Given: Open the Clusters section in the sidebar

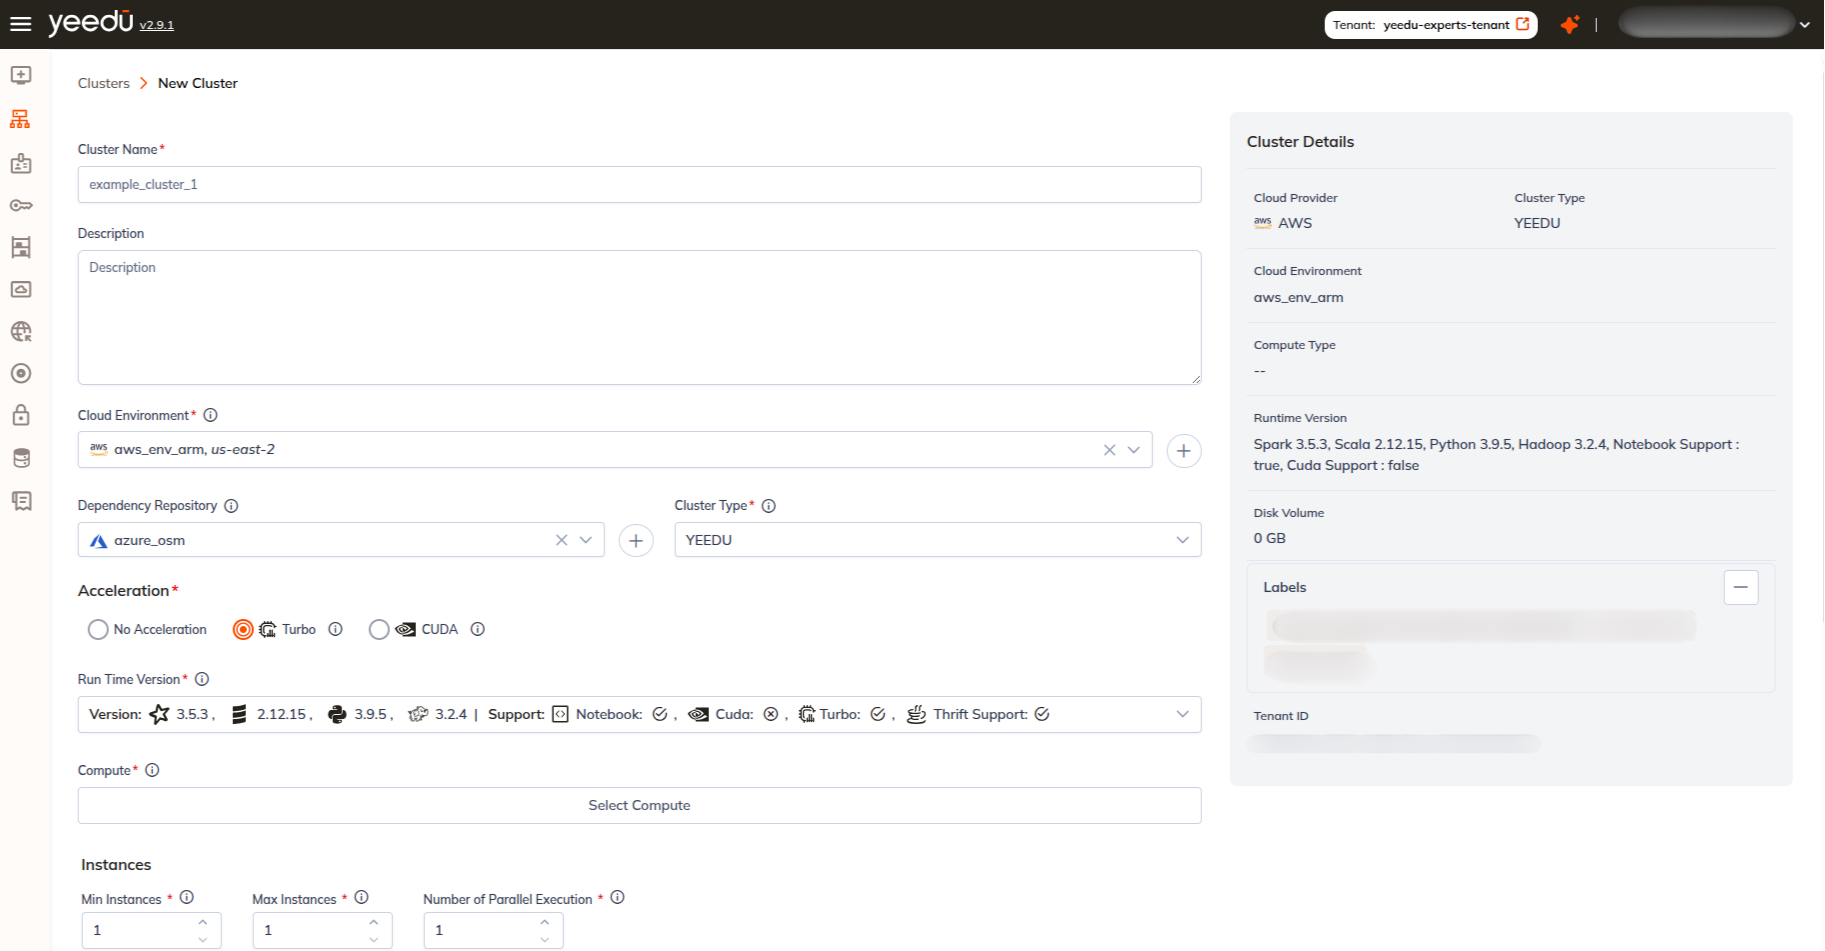Looking at the screenshot, I should pyautogui.click(x=20, y=118).
